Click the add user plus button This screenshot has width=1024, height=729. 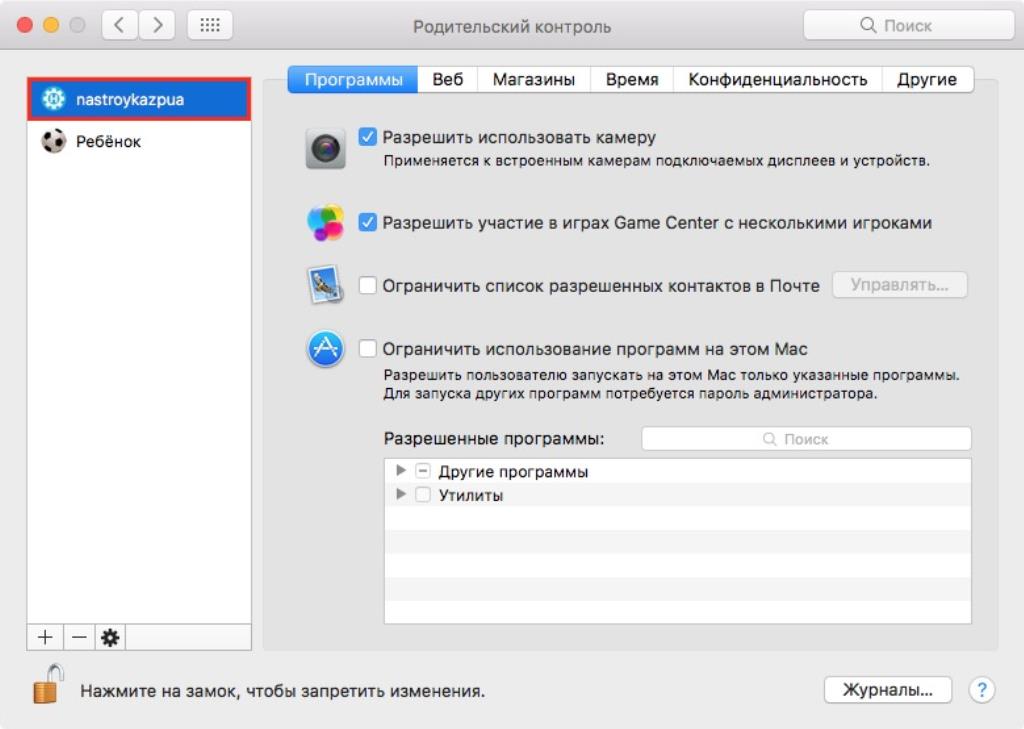pyautogui.click(x=45, y=638)
